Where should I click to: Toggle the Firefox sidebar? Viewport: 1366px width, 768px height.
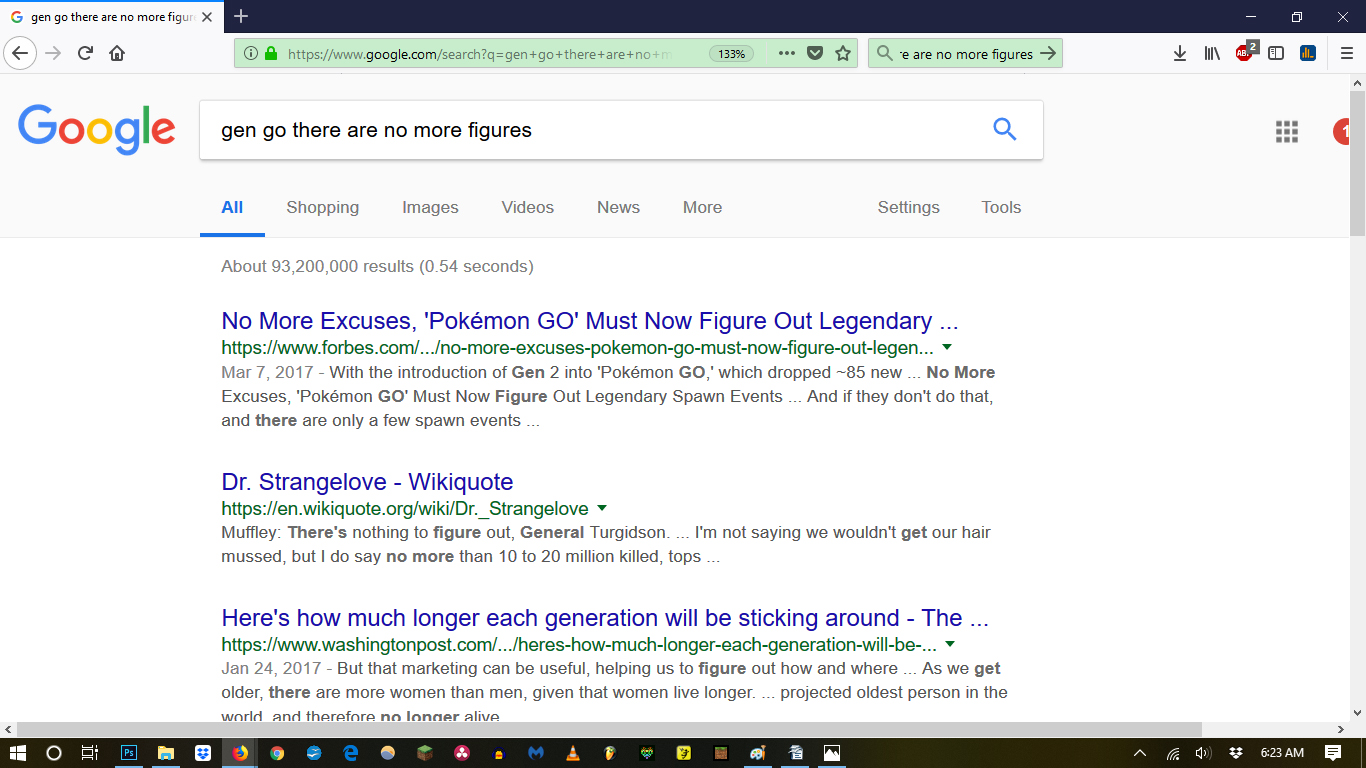click(1276, 54)
